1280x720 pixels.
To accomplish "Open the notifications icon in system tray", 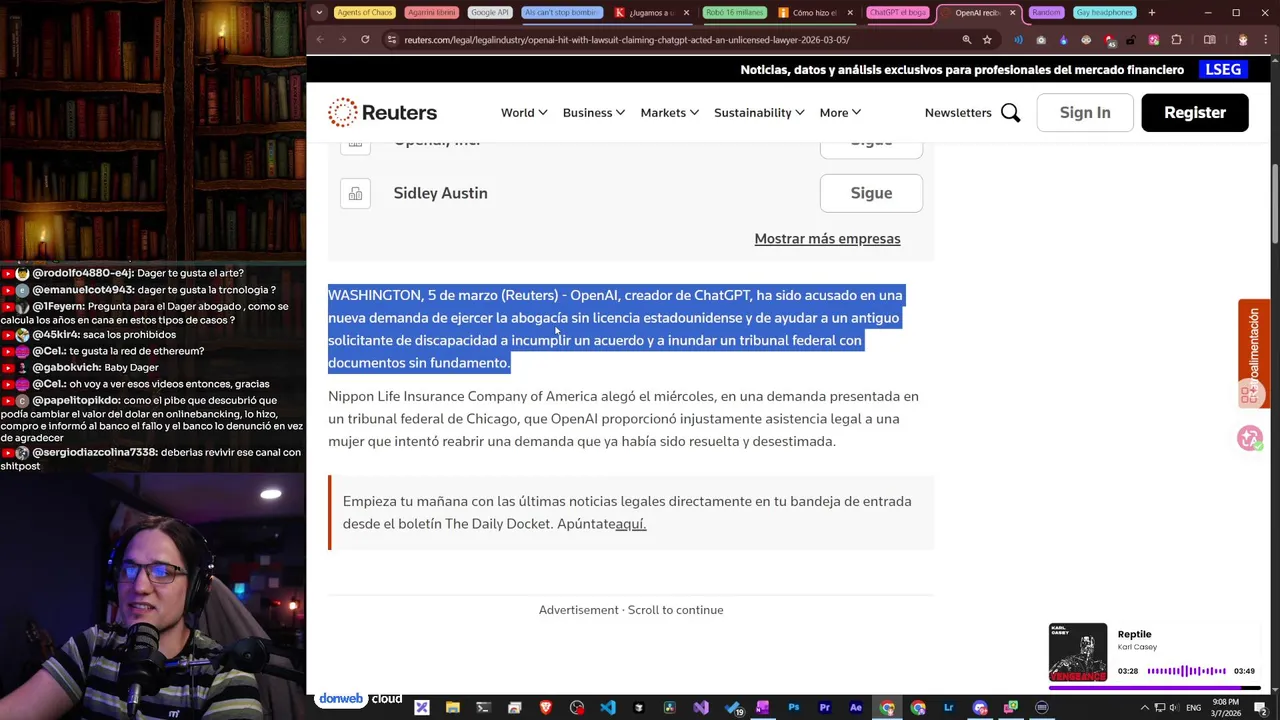I will [x=1260, y=708].
